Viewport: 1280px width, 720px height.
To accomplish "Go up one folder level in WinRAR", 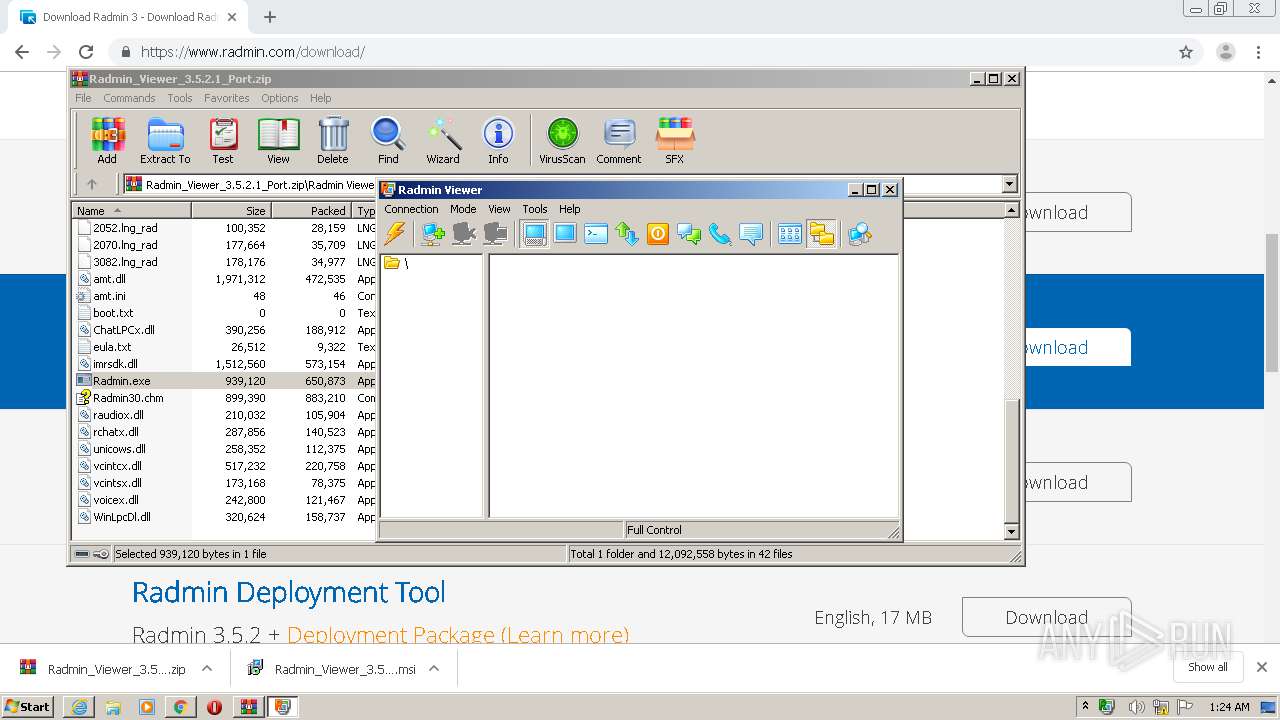I will tap(92, 184).
